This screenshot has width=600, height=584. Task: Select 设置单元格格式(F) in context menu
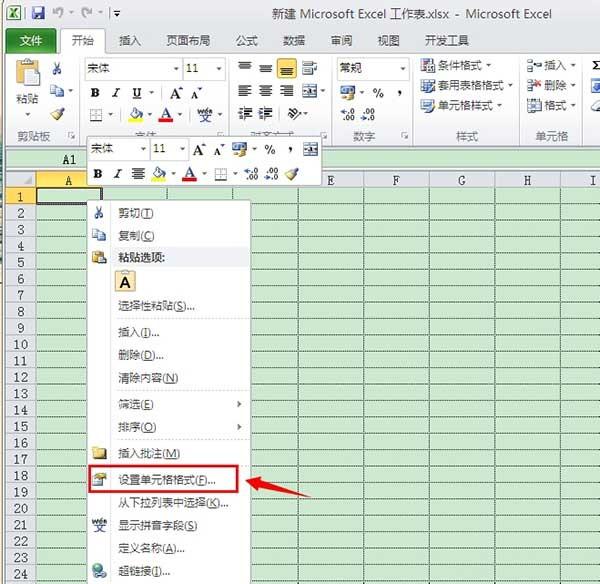(166, 479)
